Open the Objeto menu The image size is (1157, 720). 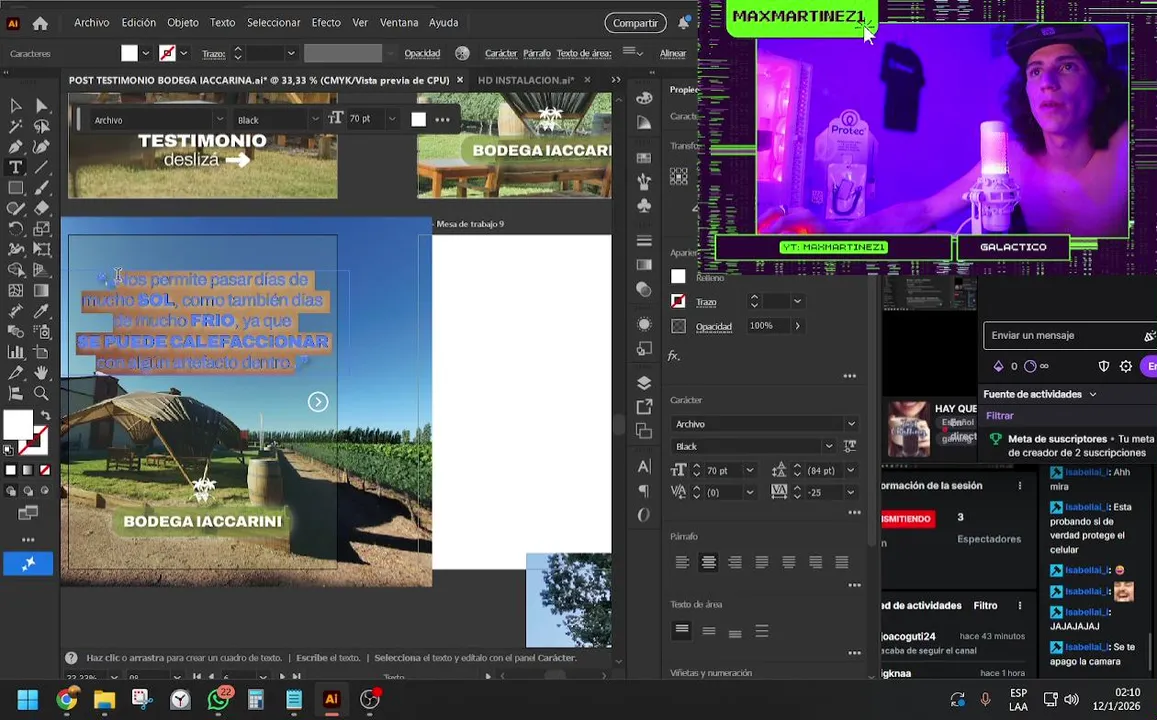pos(183,23)
